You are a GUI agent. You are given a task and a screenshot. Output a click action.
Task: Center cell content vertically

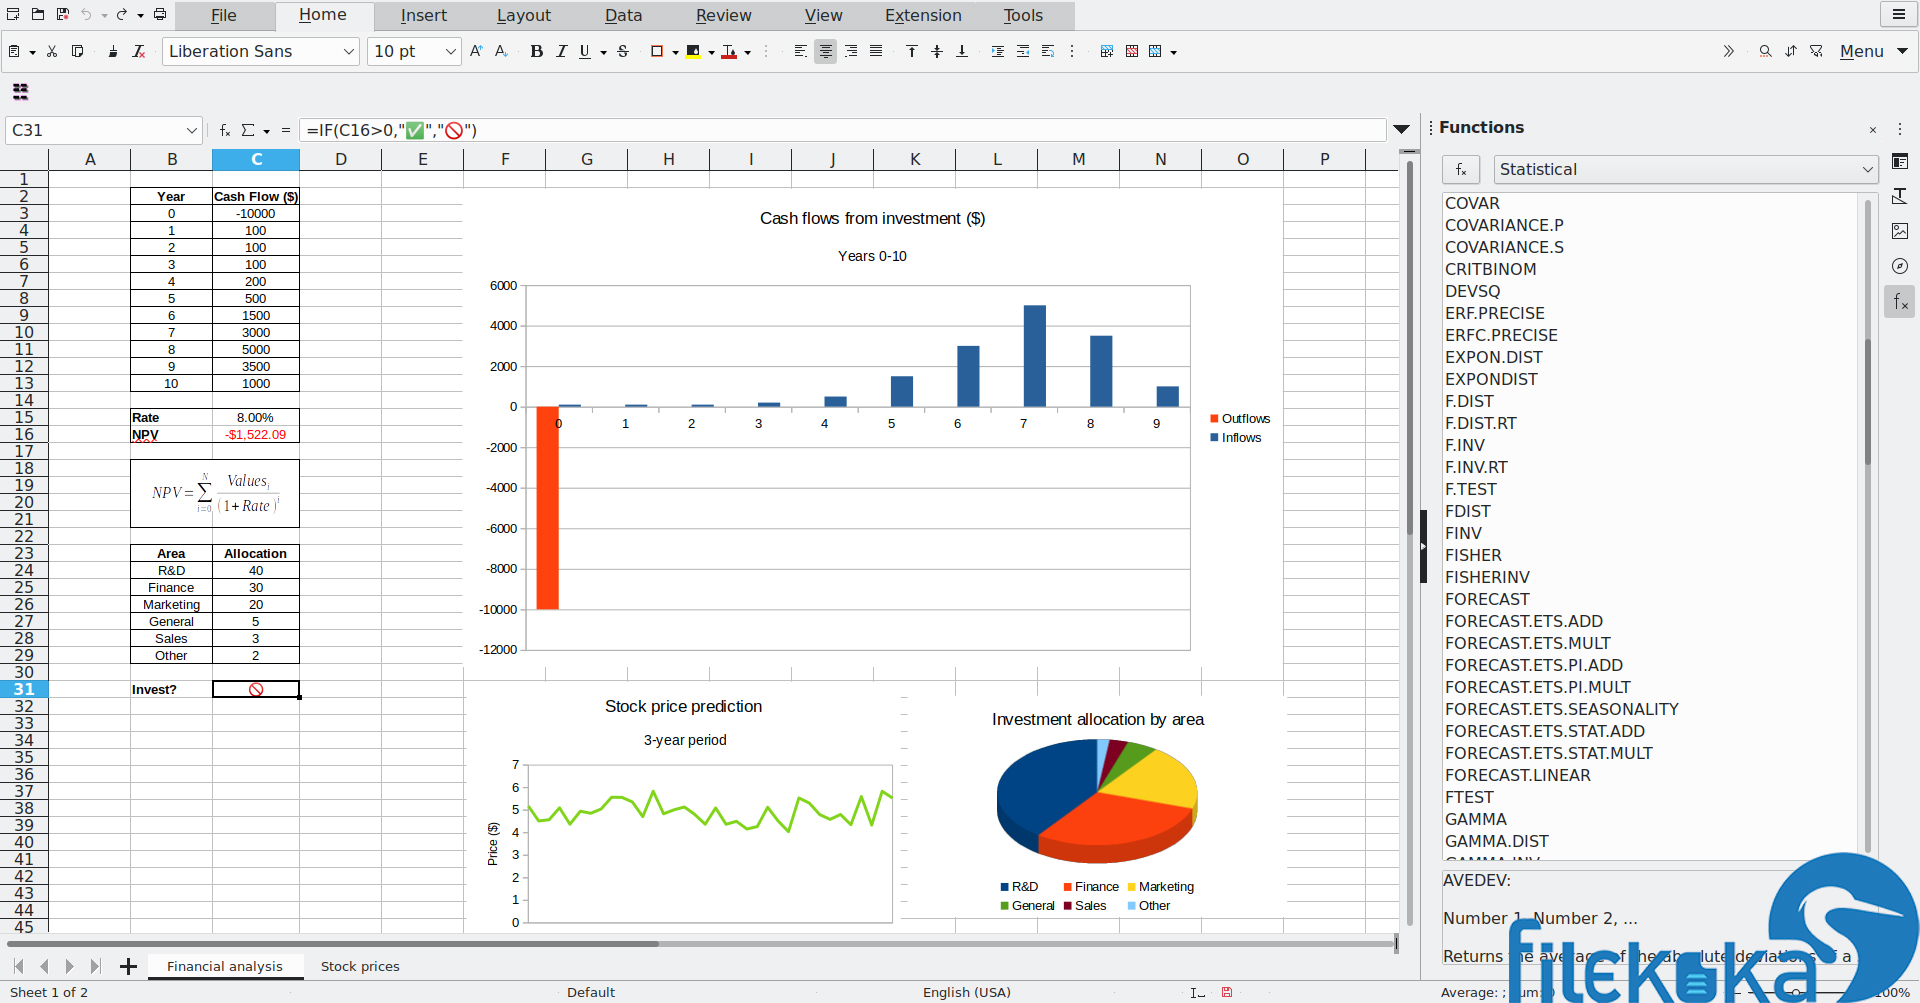(x=937, y=51)
